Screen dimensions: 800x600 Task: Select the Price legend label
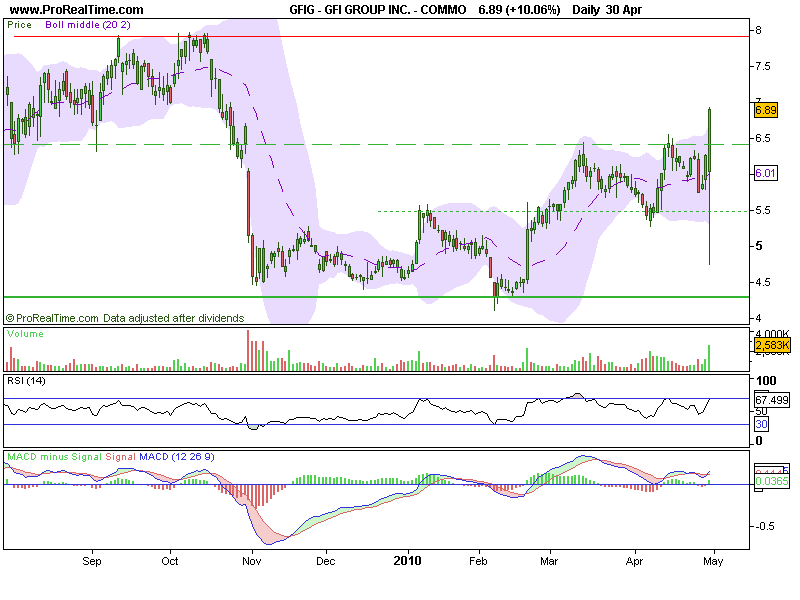19,24
